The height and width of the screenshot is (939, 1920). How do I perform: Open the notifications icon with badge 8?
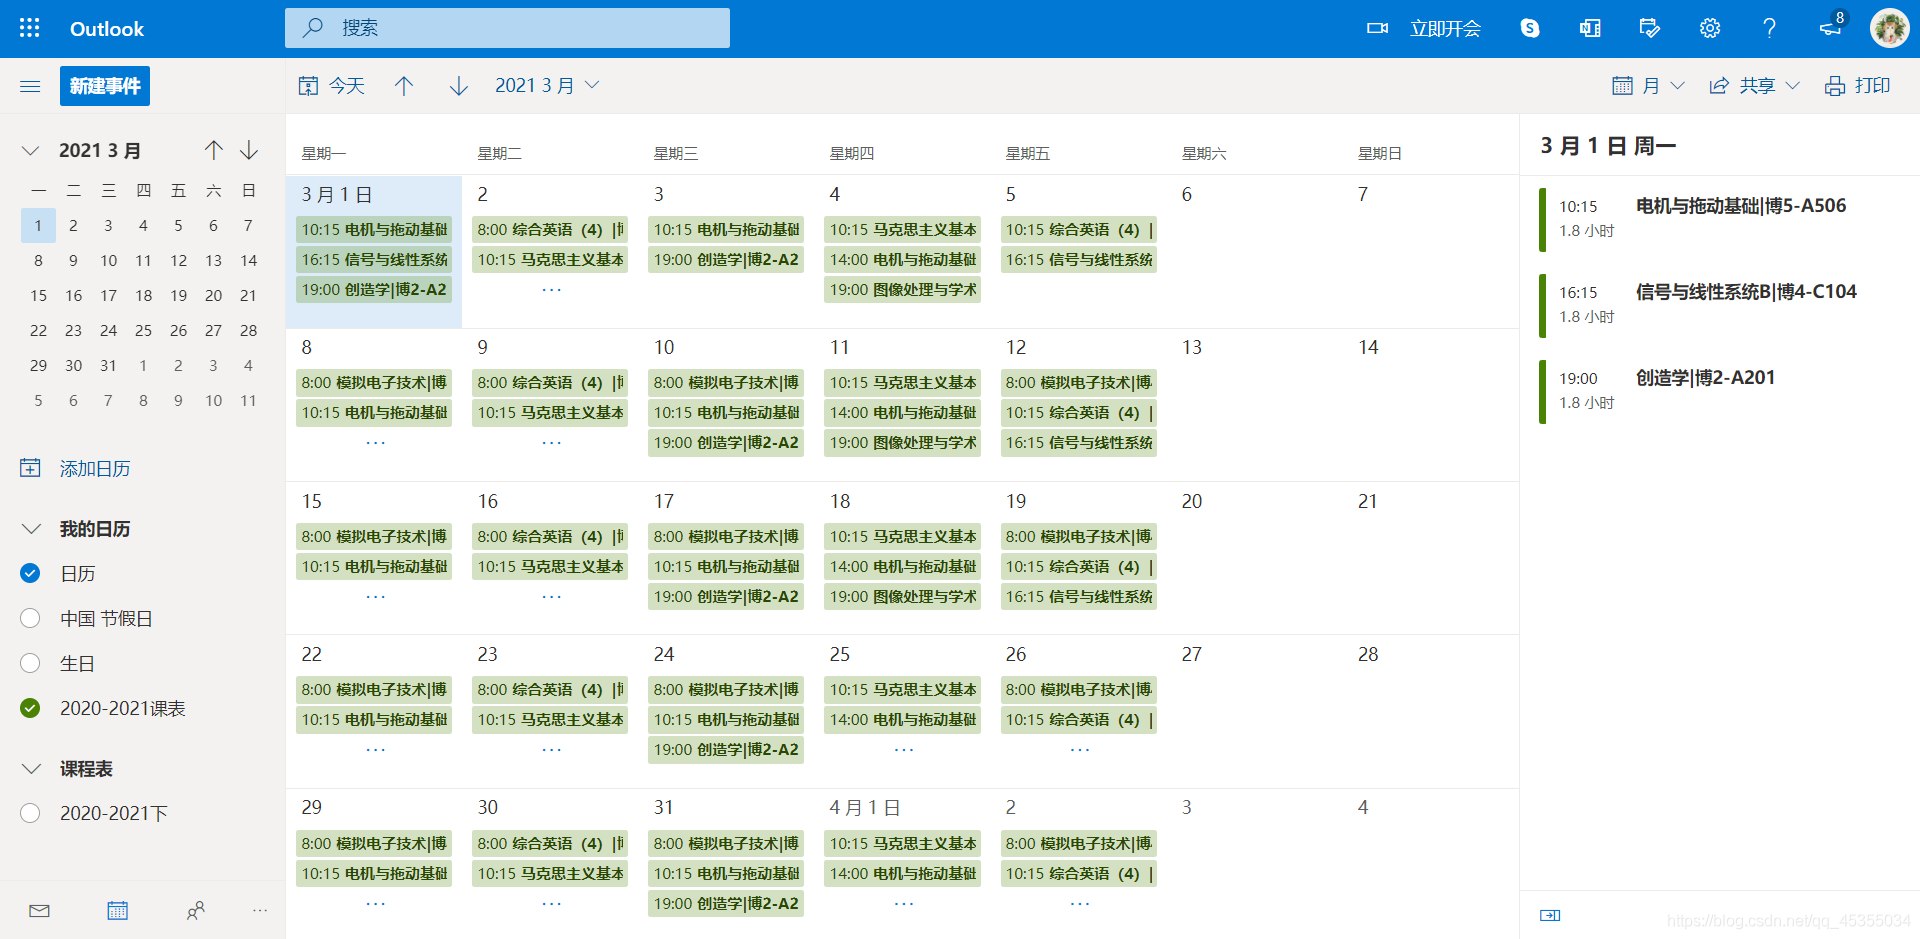click(1831, 26)
